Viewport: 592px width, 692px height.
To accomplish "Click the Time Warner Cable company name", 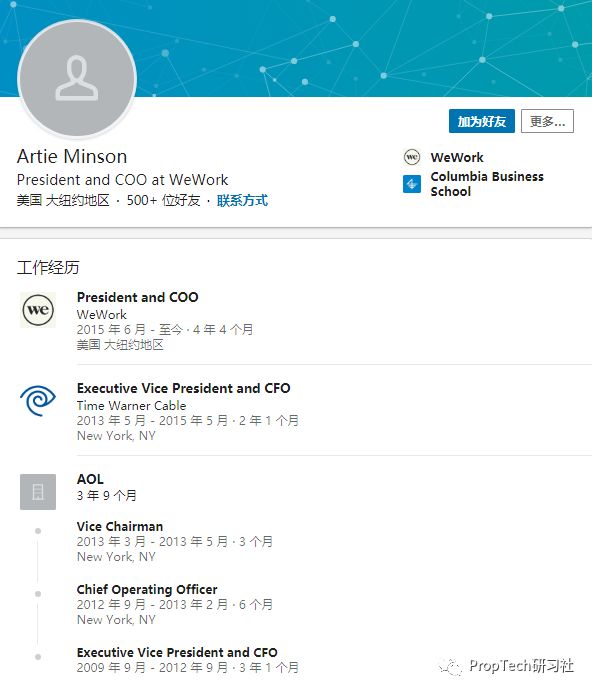I will [131, 406].
